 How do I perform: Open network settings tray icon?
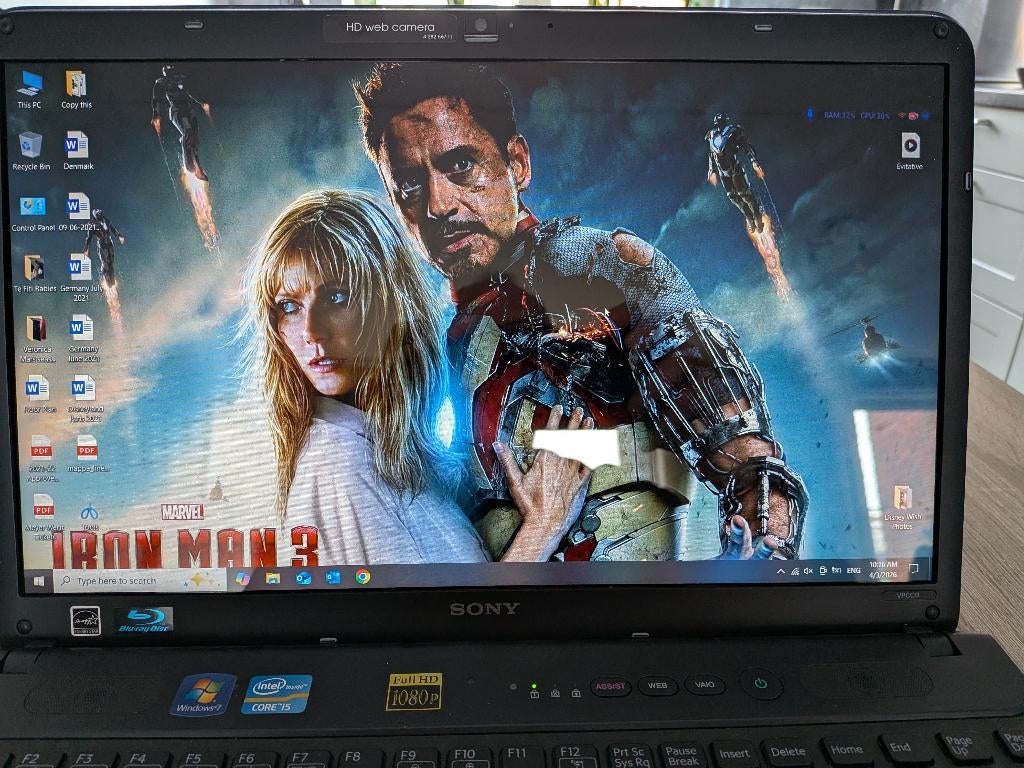795,571
